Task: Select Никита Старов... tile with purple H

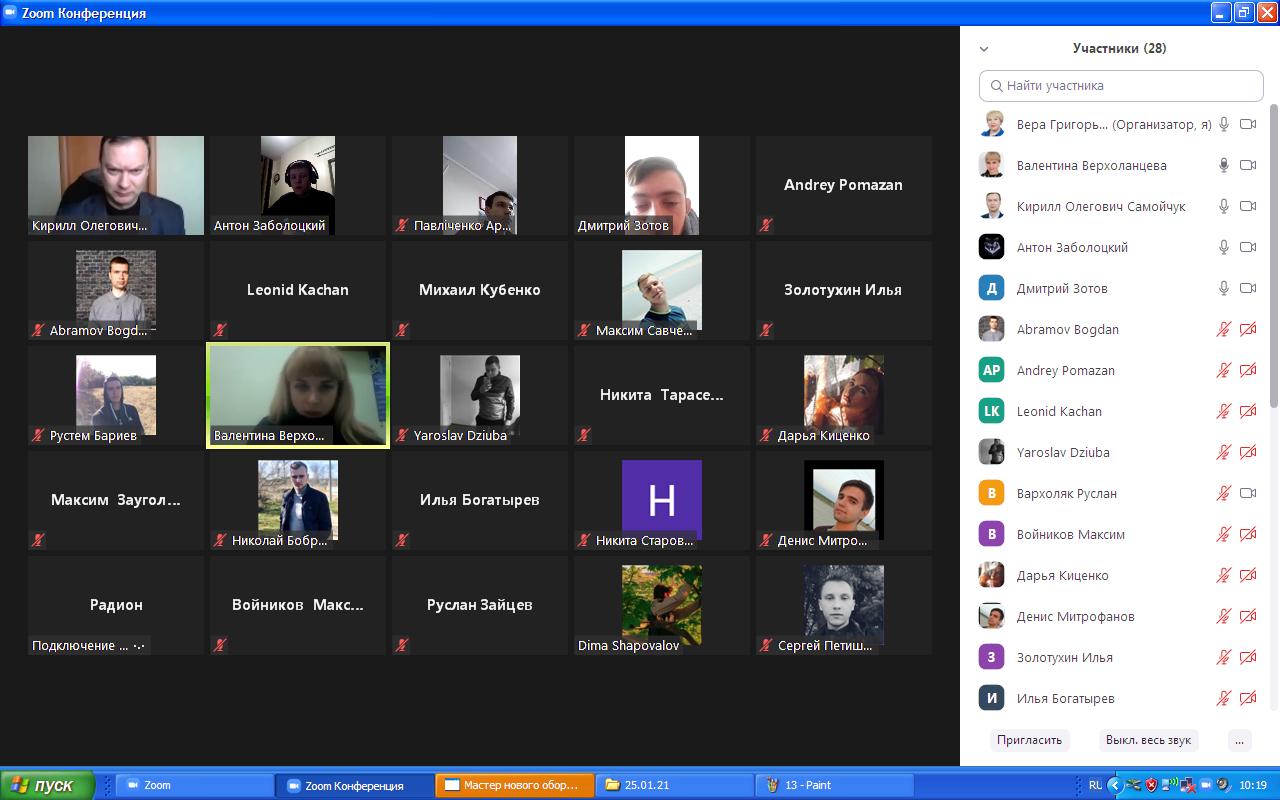Action: [x=662, y=500]
